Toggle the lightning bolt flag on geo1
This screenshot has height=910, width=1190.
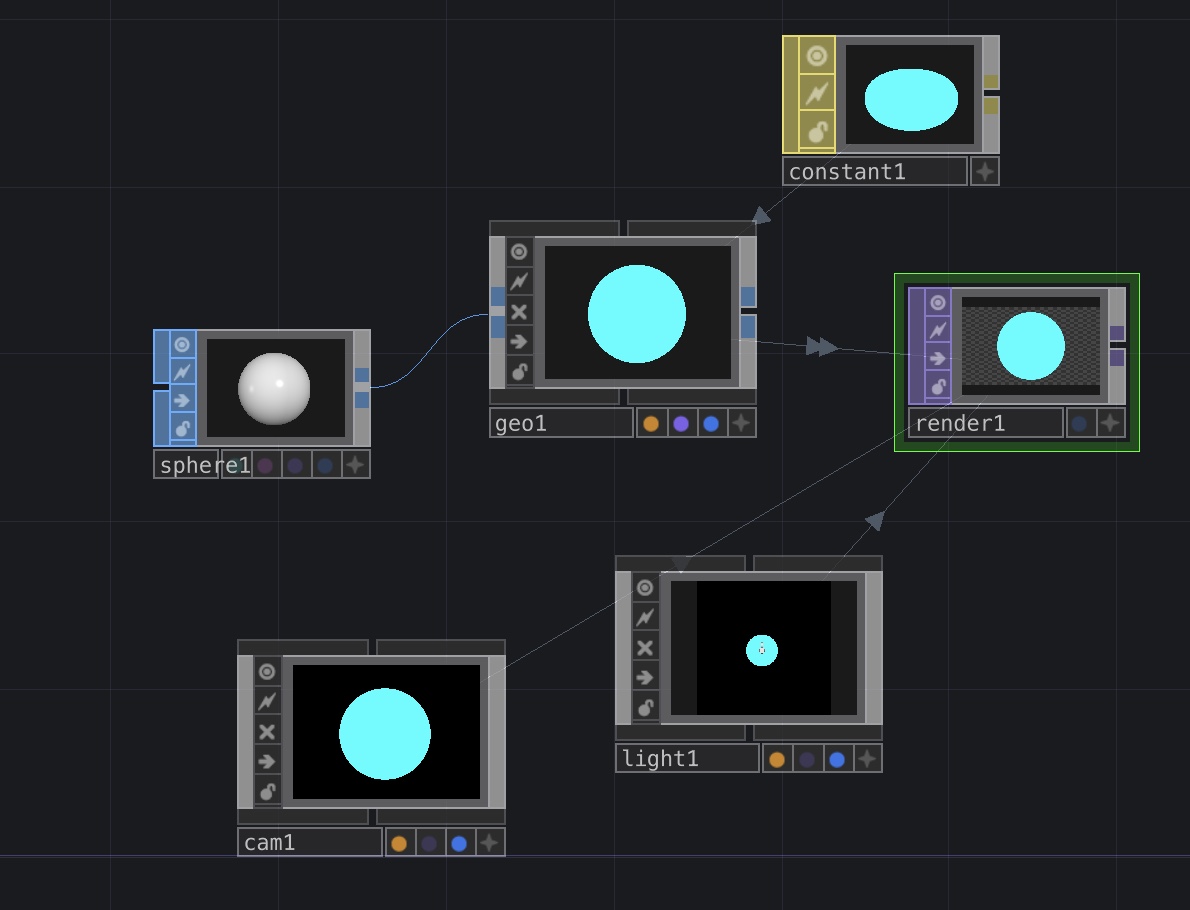coord(519,282)
